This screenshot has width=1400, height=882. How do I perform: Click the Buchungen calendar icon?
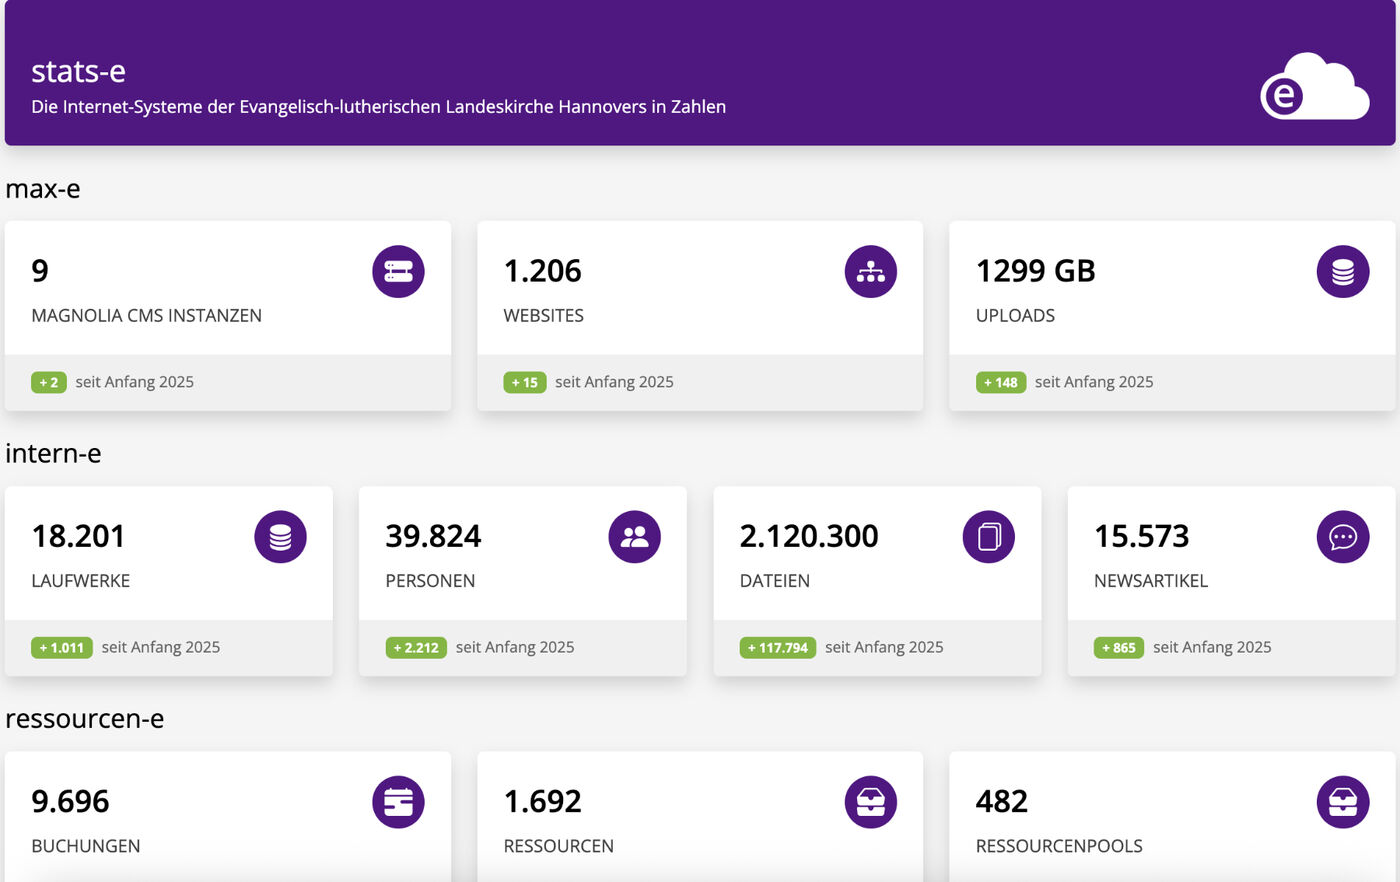pyautogui.click(x=398, y=802)
